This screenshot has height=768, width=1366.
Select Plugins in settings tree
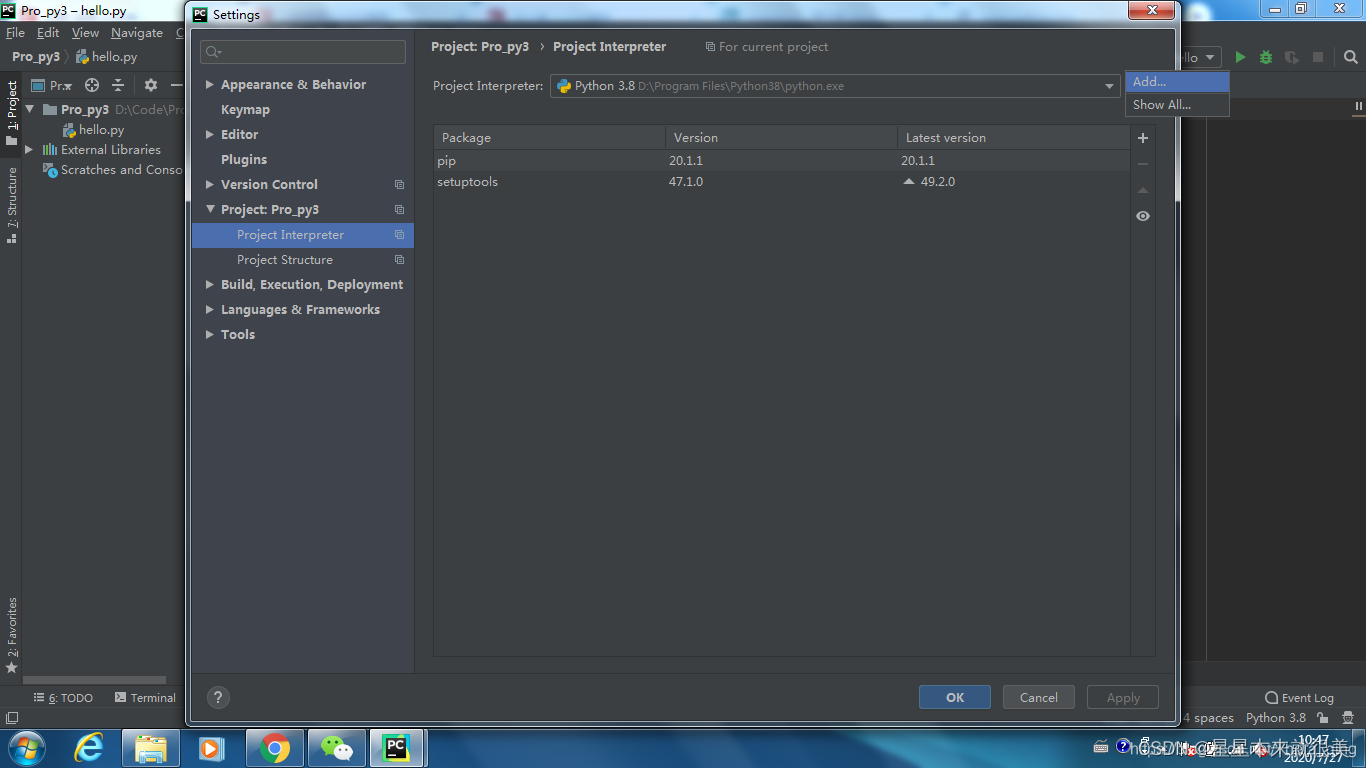click(244, 160)
